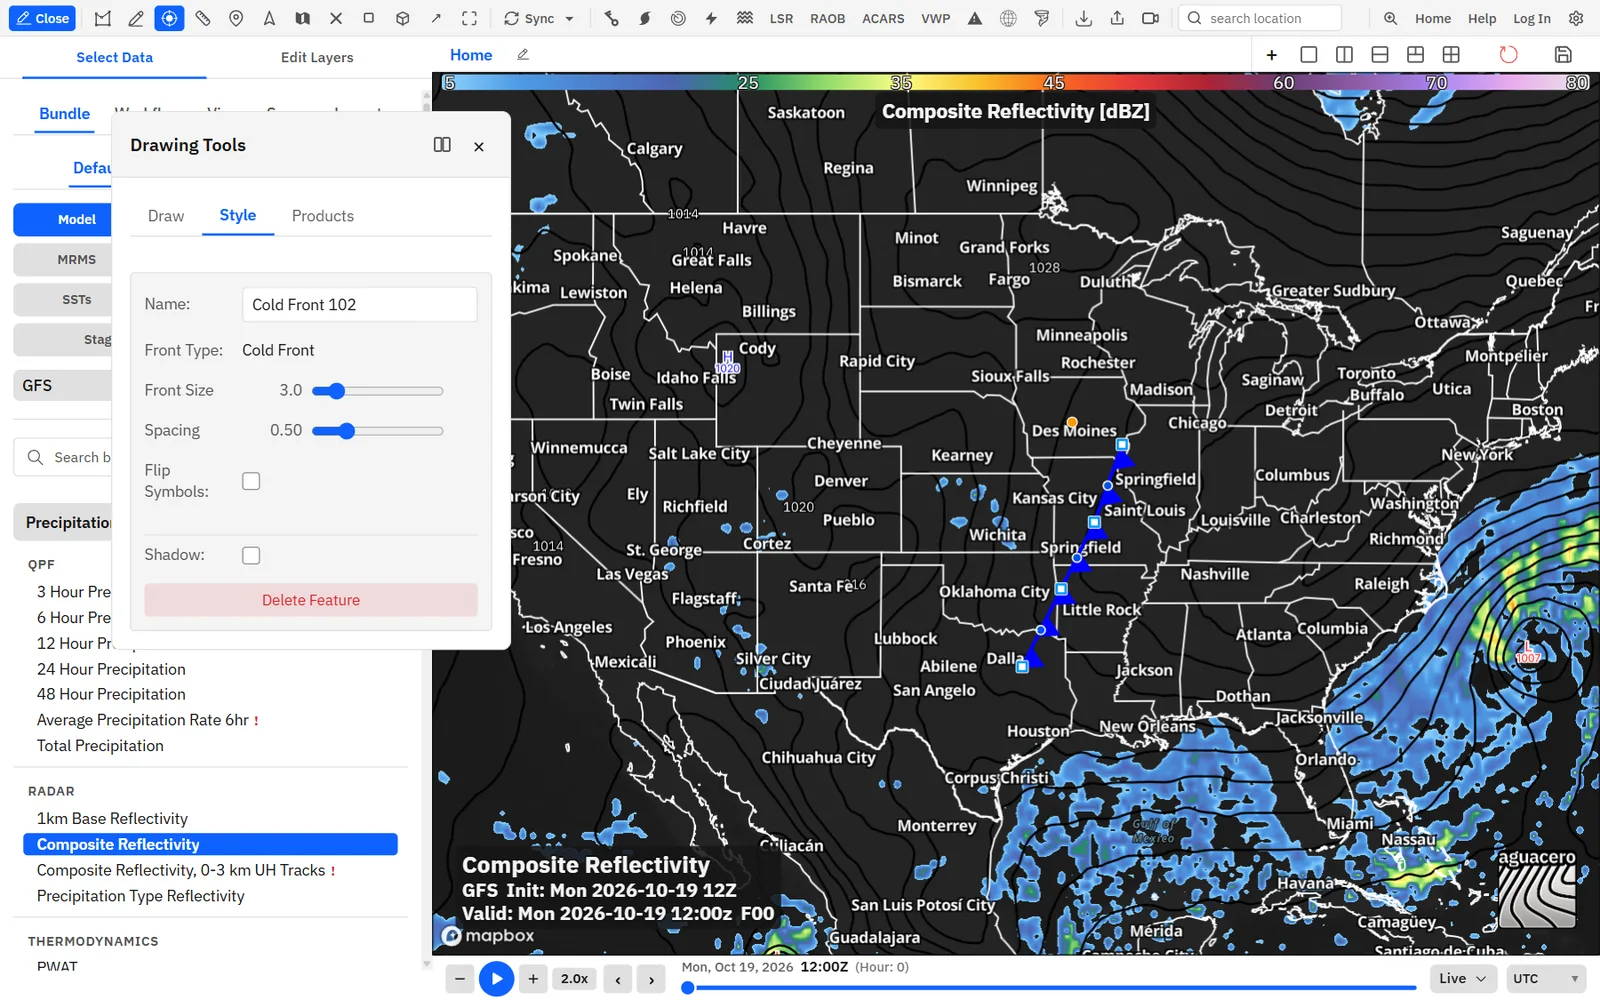
Task: Click the Delete Feature button
Action: pyautogui.click(x=311, y=600)
